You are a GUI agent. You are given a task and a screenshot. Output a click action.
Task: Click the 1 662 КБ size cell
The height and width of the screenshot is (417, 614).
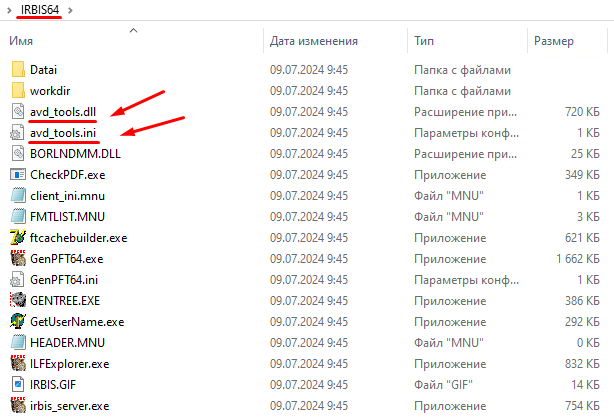pyautogui.click(x=578, y=259)
